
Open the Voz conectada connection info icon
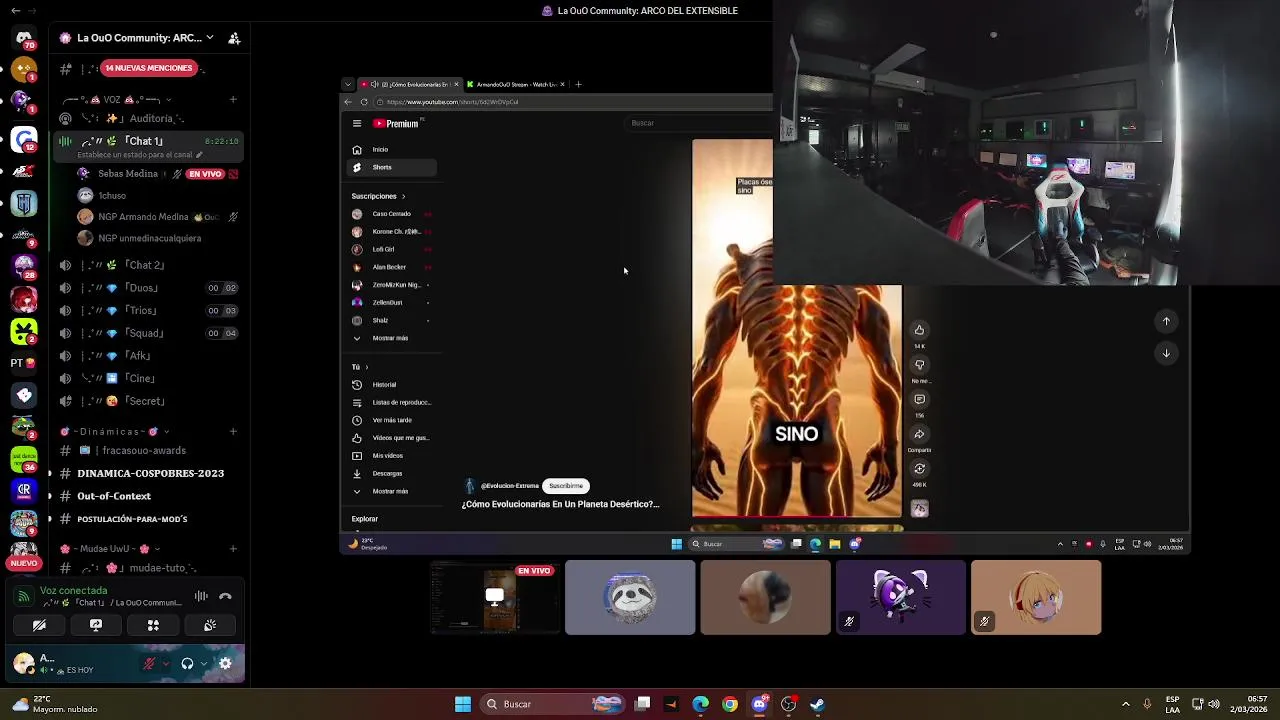(x=23, y=596)
